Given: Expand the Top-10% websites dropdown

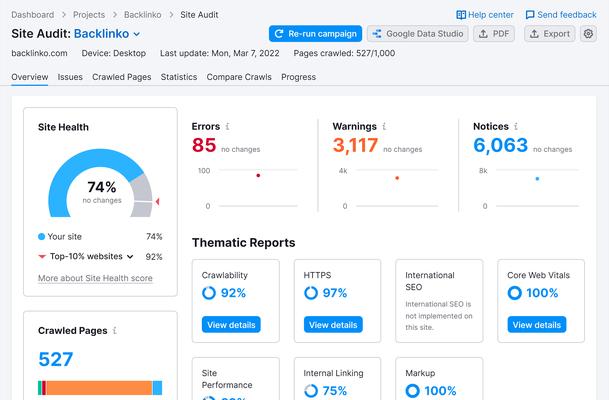Looking at the screenshot, I should (x=130, y=256).
